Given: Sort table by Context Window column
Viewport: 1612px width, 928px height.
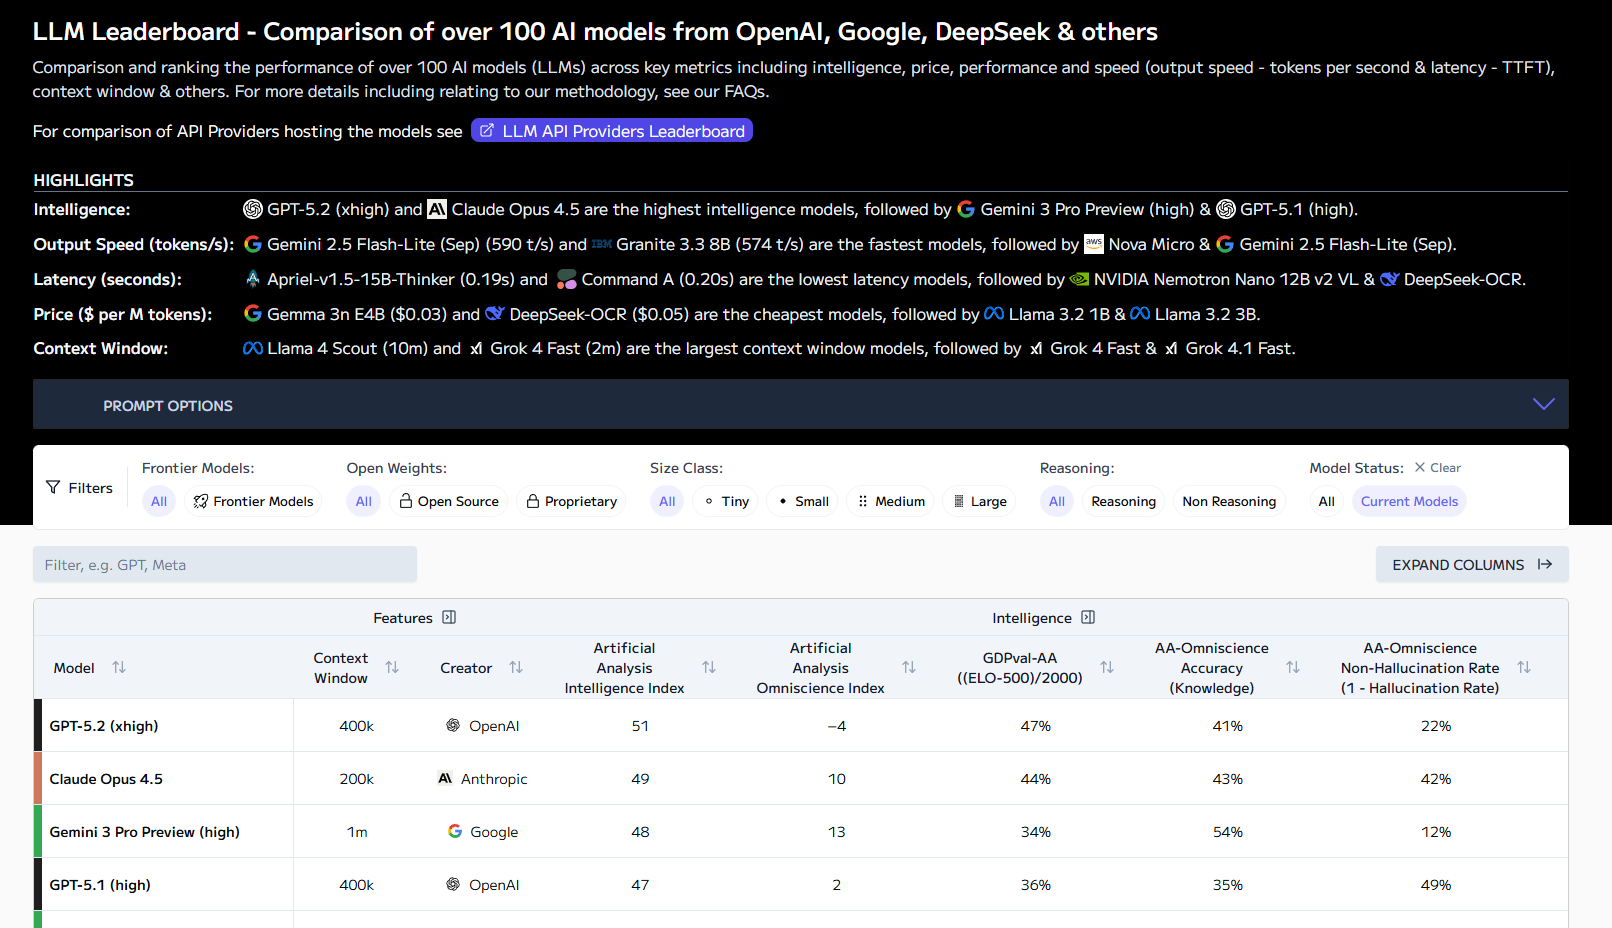Looking at the screenshot, I should (x=392, y=667).
